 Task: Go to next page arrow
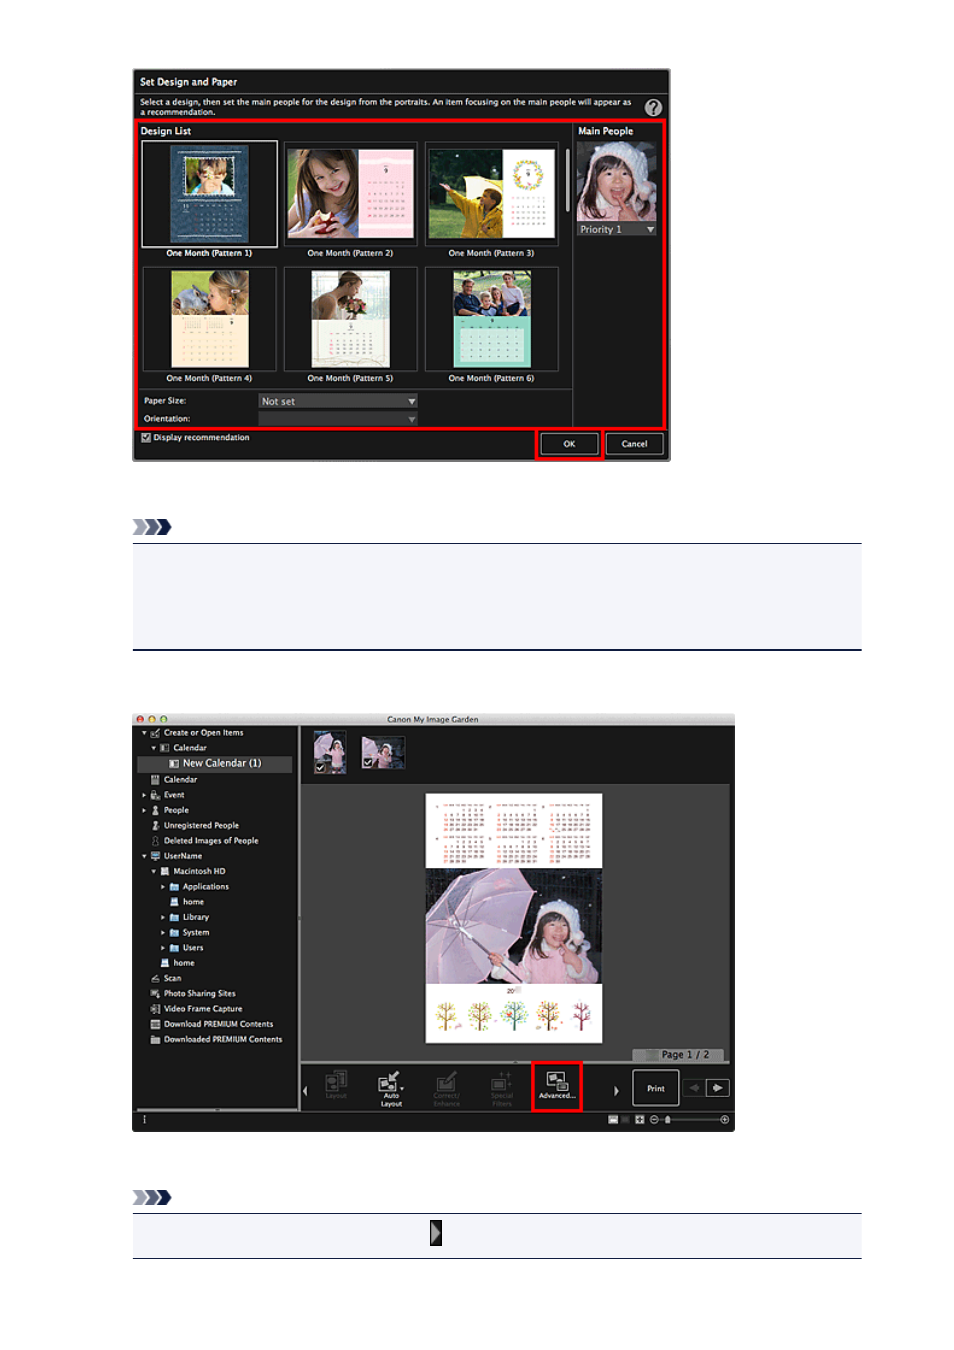(x=718, y=1088)
